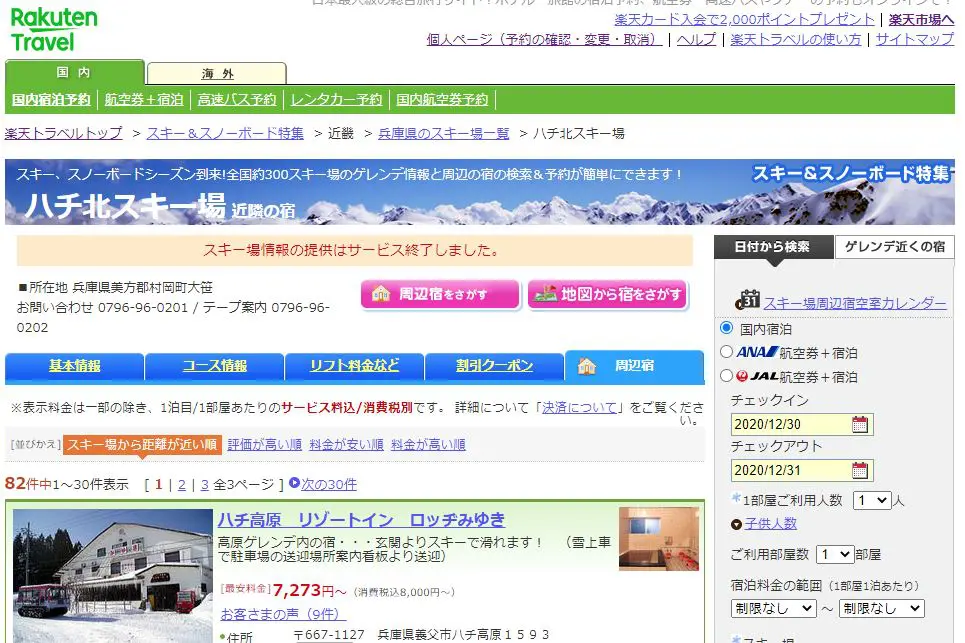The width and height of the screenshot is (965, 643).
Task: Sort by 評価が高い順
Action: (265, 444)
